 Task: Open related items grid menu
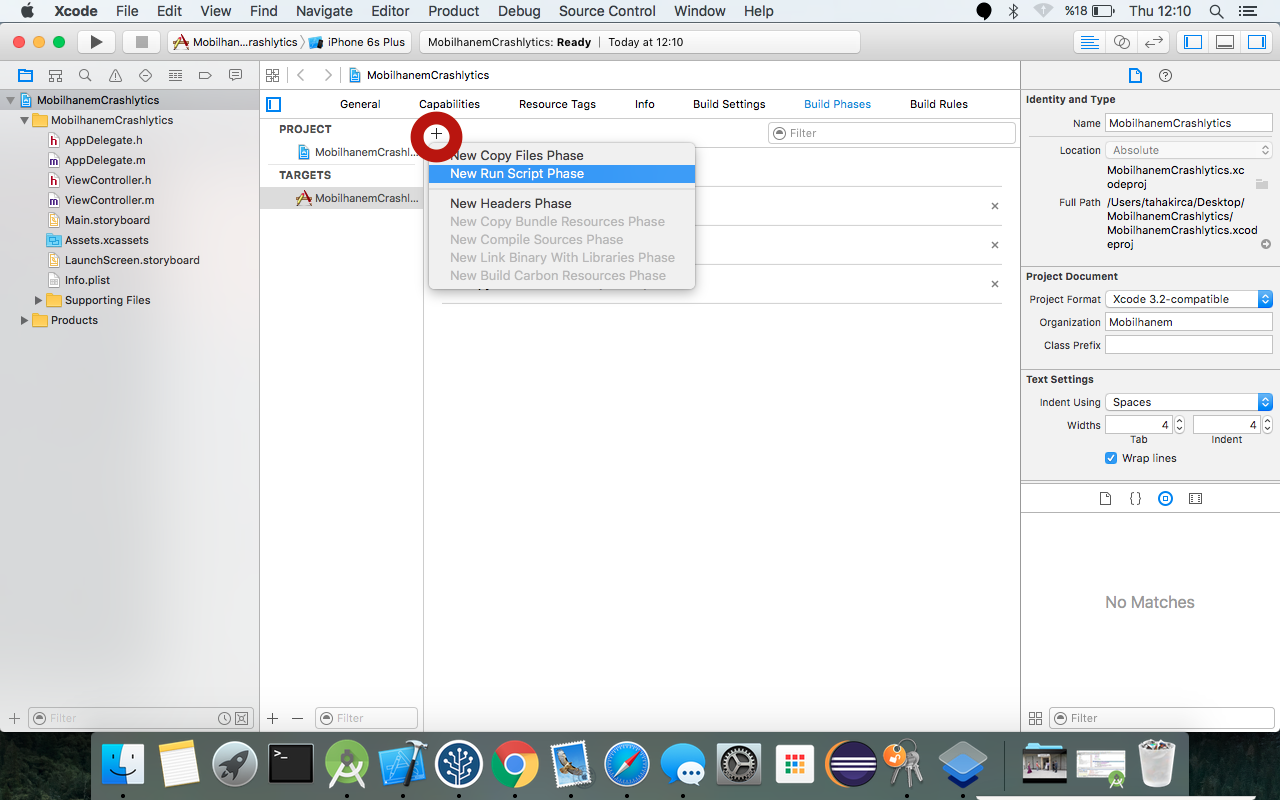tap(272, 75)
